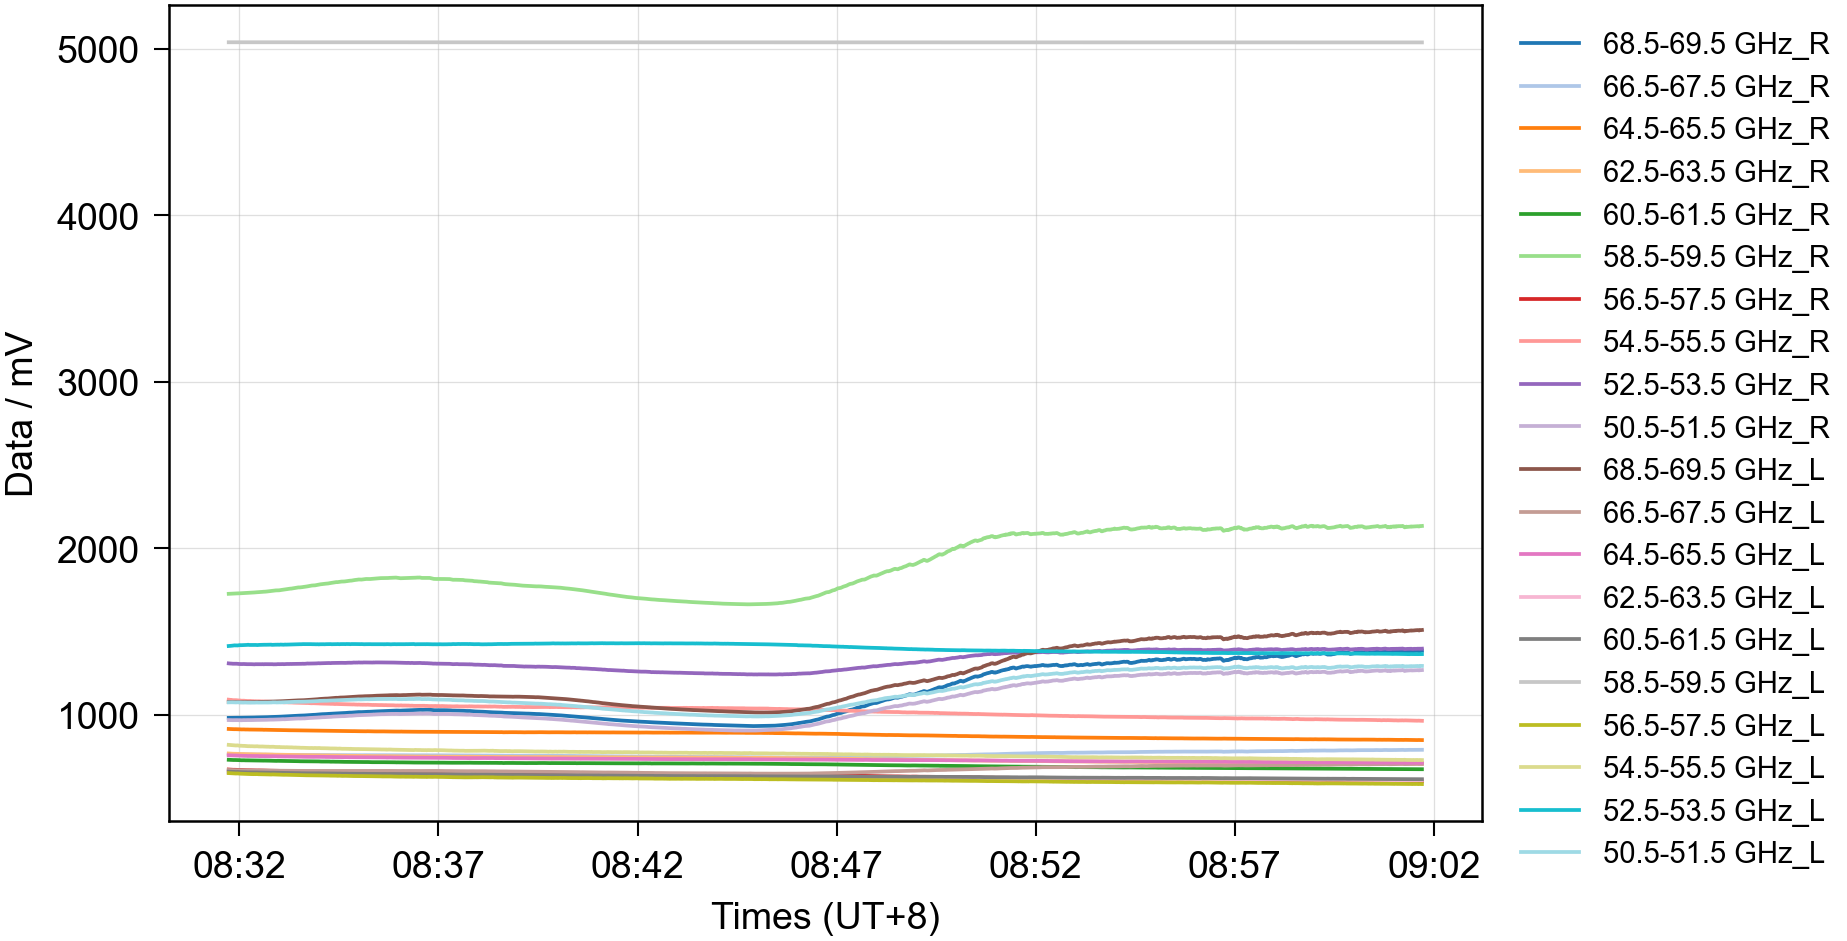Image resolution: width=1847 pixels, height=941 pixels.
Task: Click the 08:47 x-axis tick label
Action: click(836, 865)
